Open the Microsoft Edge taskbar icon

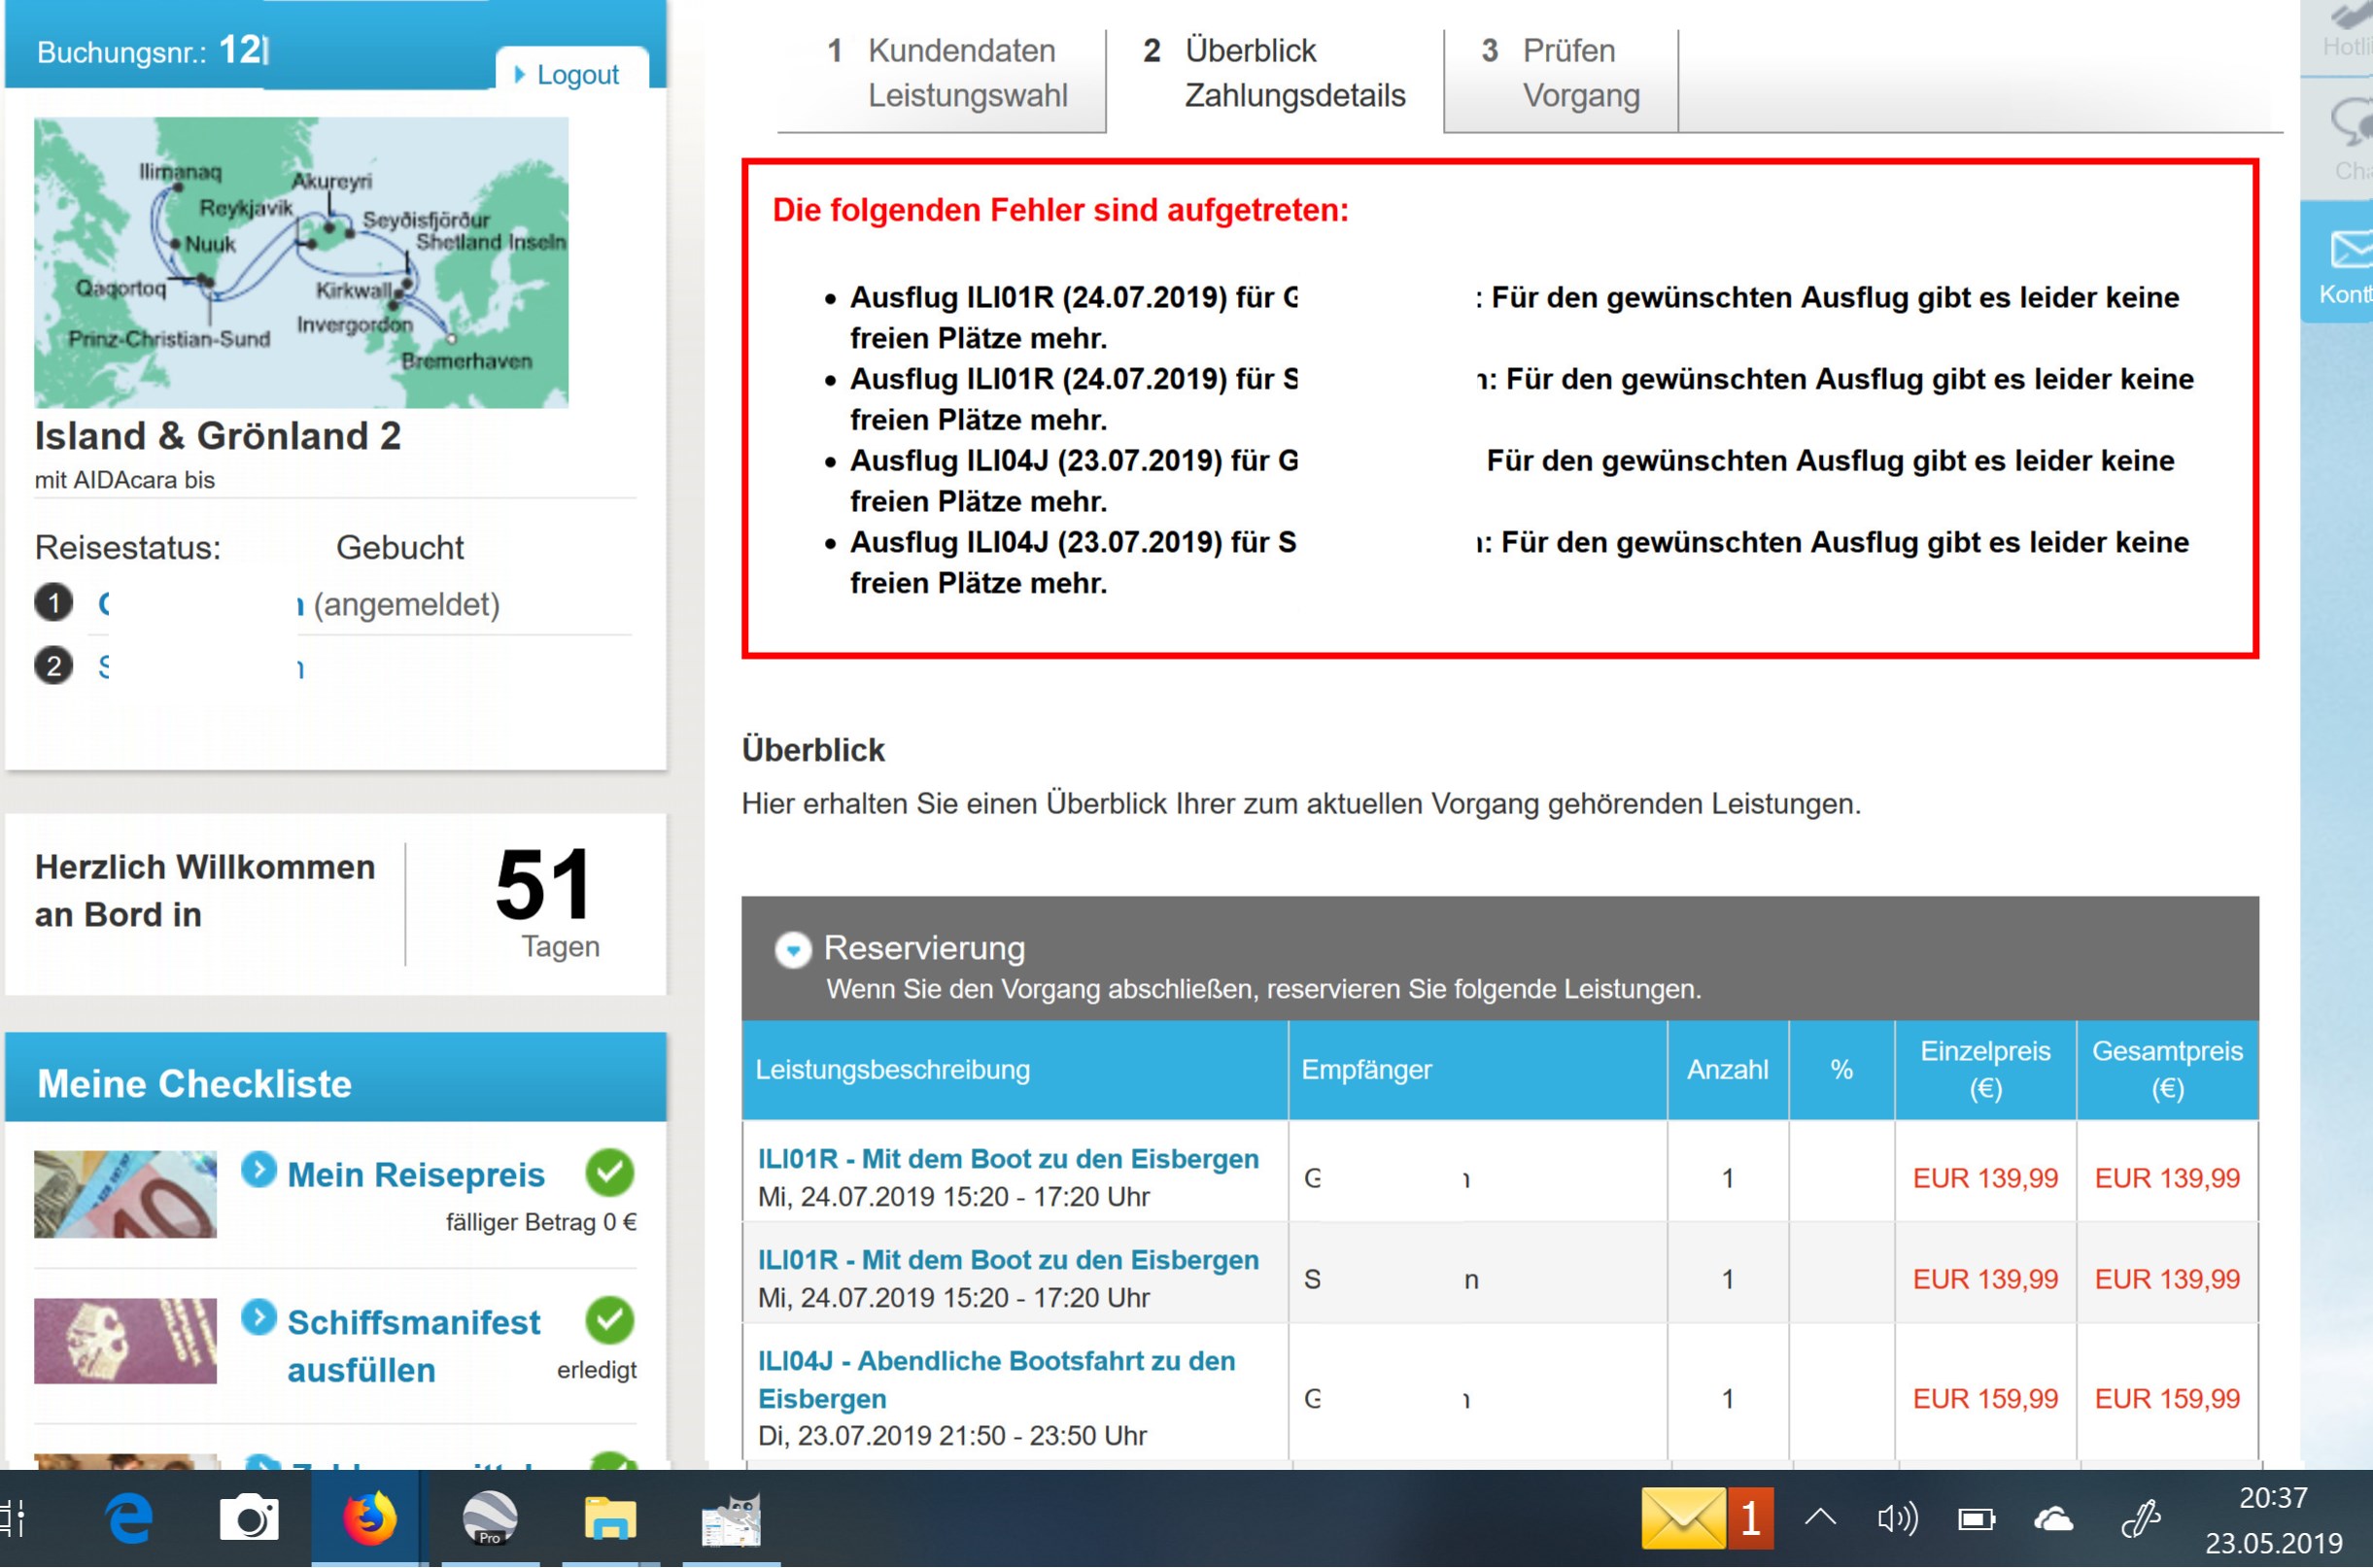click(x=129, y=1519)
